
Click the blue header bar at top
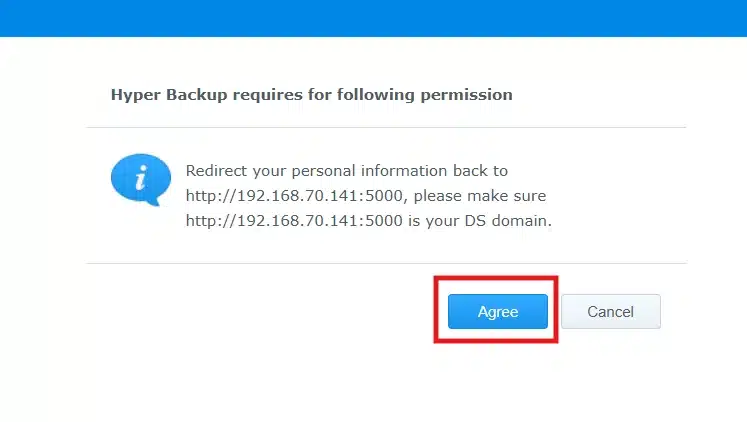click(373, 18)
